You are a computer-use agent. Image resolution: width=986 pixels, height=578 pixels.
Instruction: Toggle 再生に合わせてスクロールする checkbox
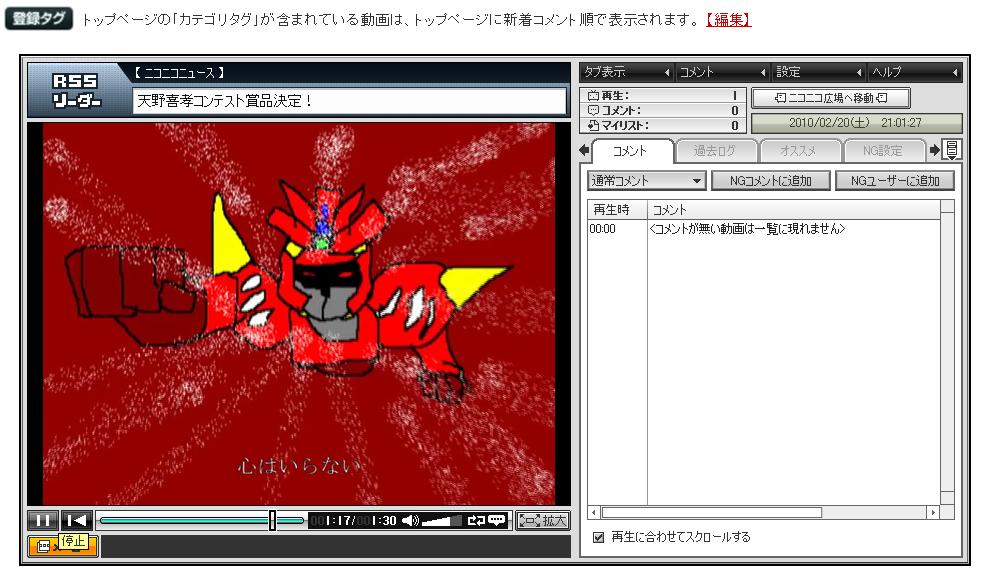tap(599, 538)
